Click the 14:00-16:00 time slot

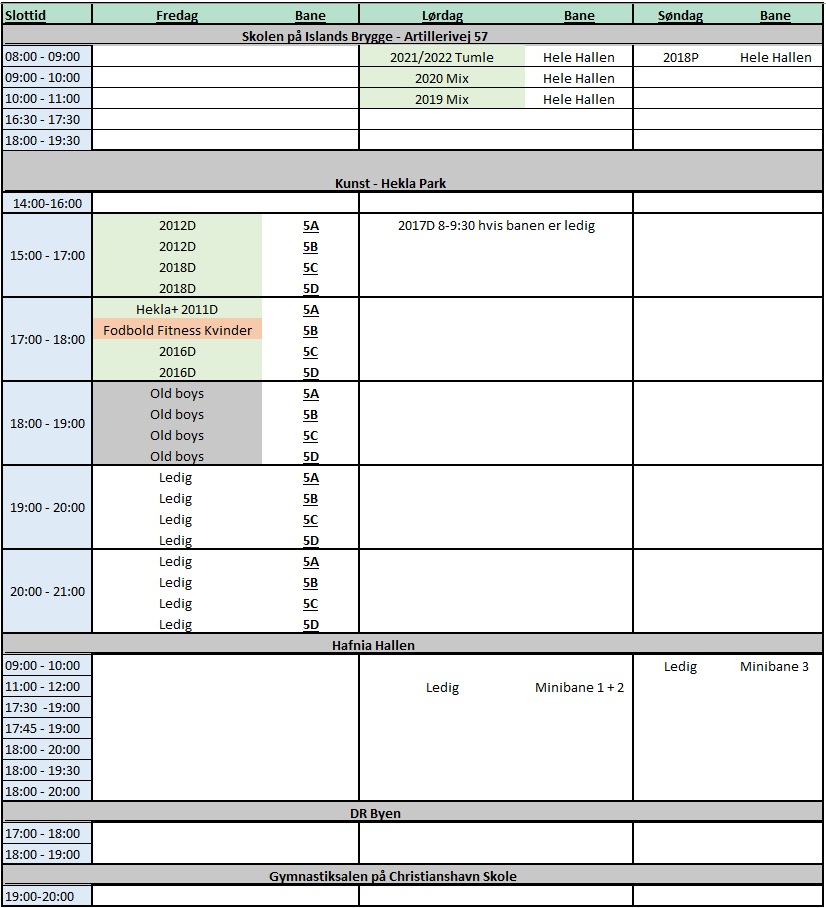47,203
